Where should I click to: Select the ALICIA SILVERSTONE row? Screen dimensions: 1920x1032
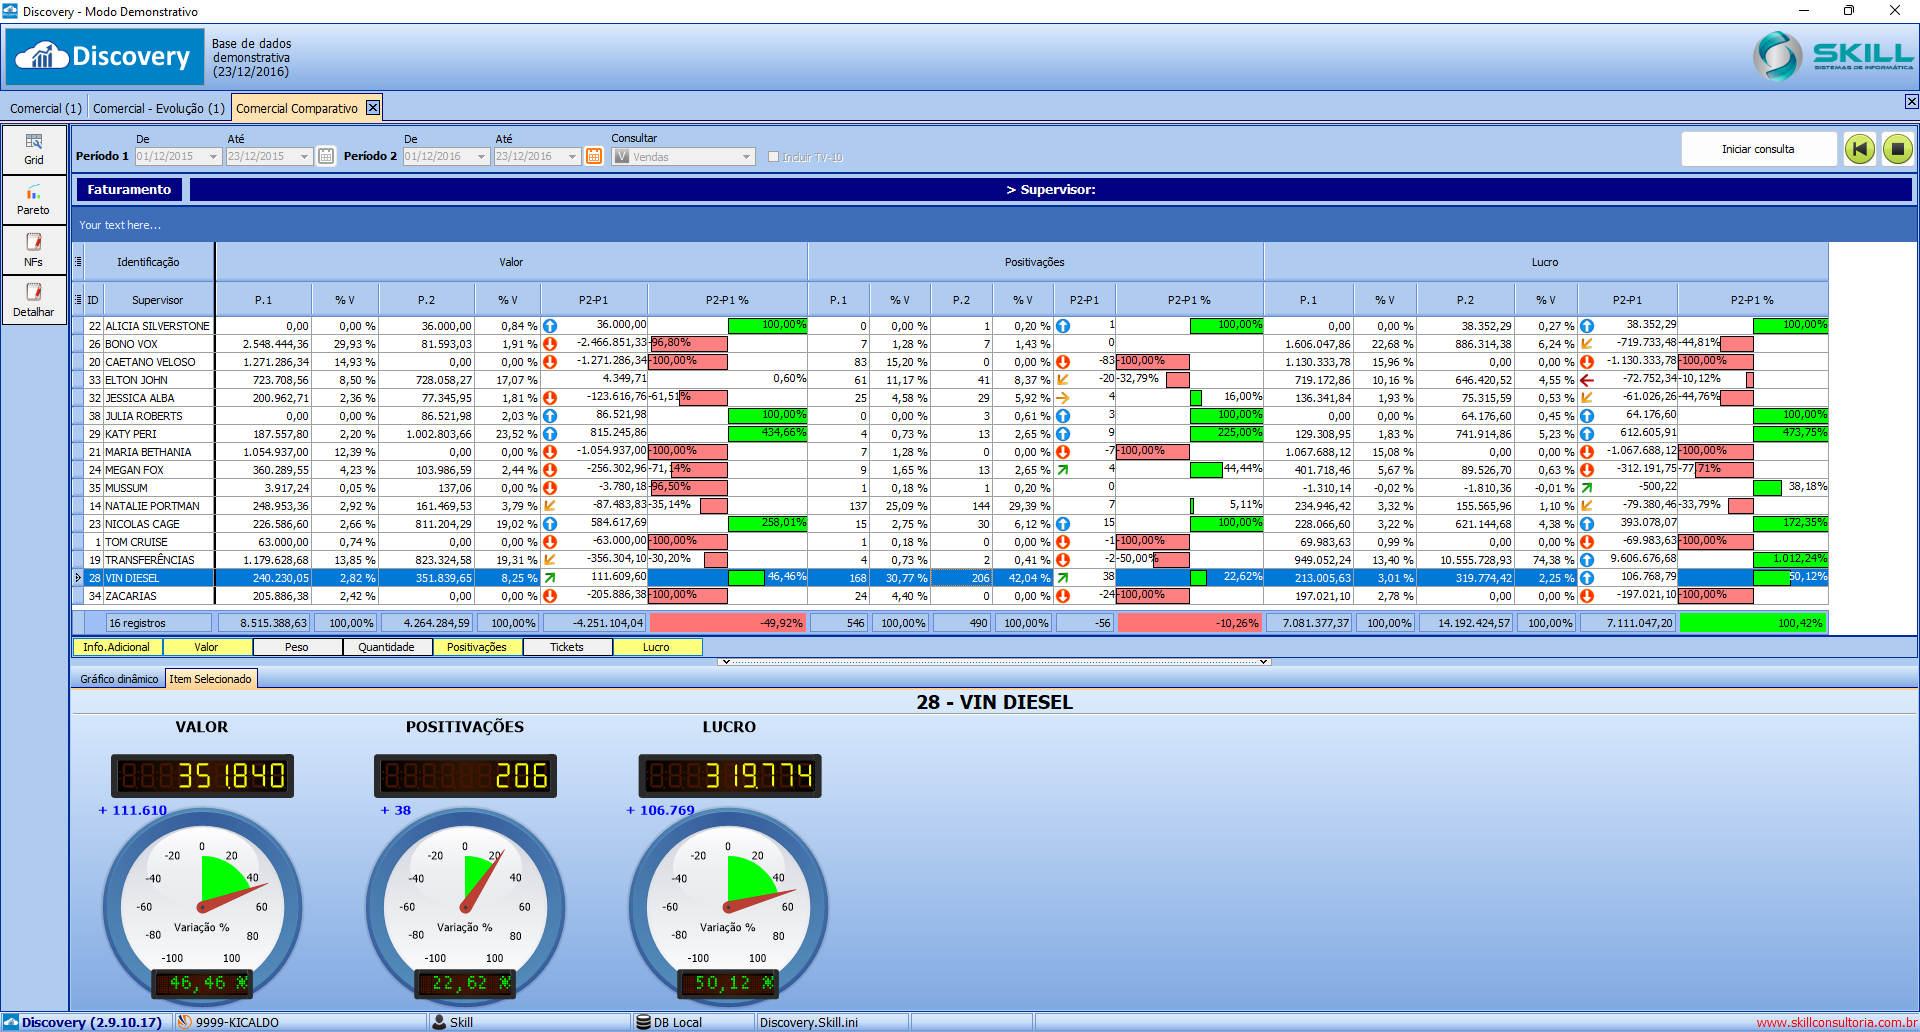(x=950, y=326)
